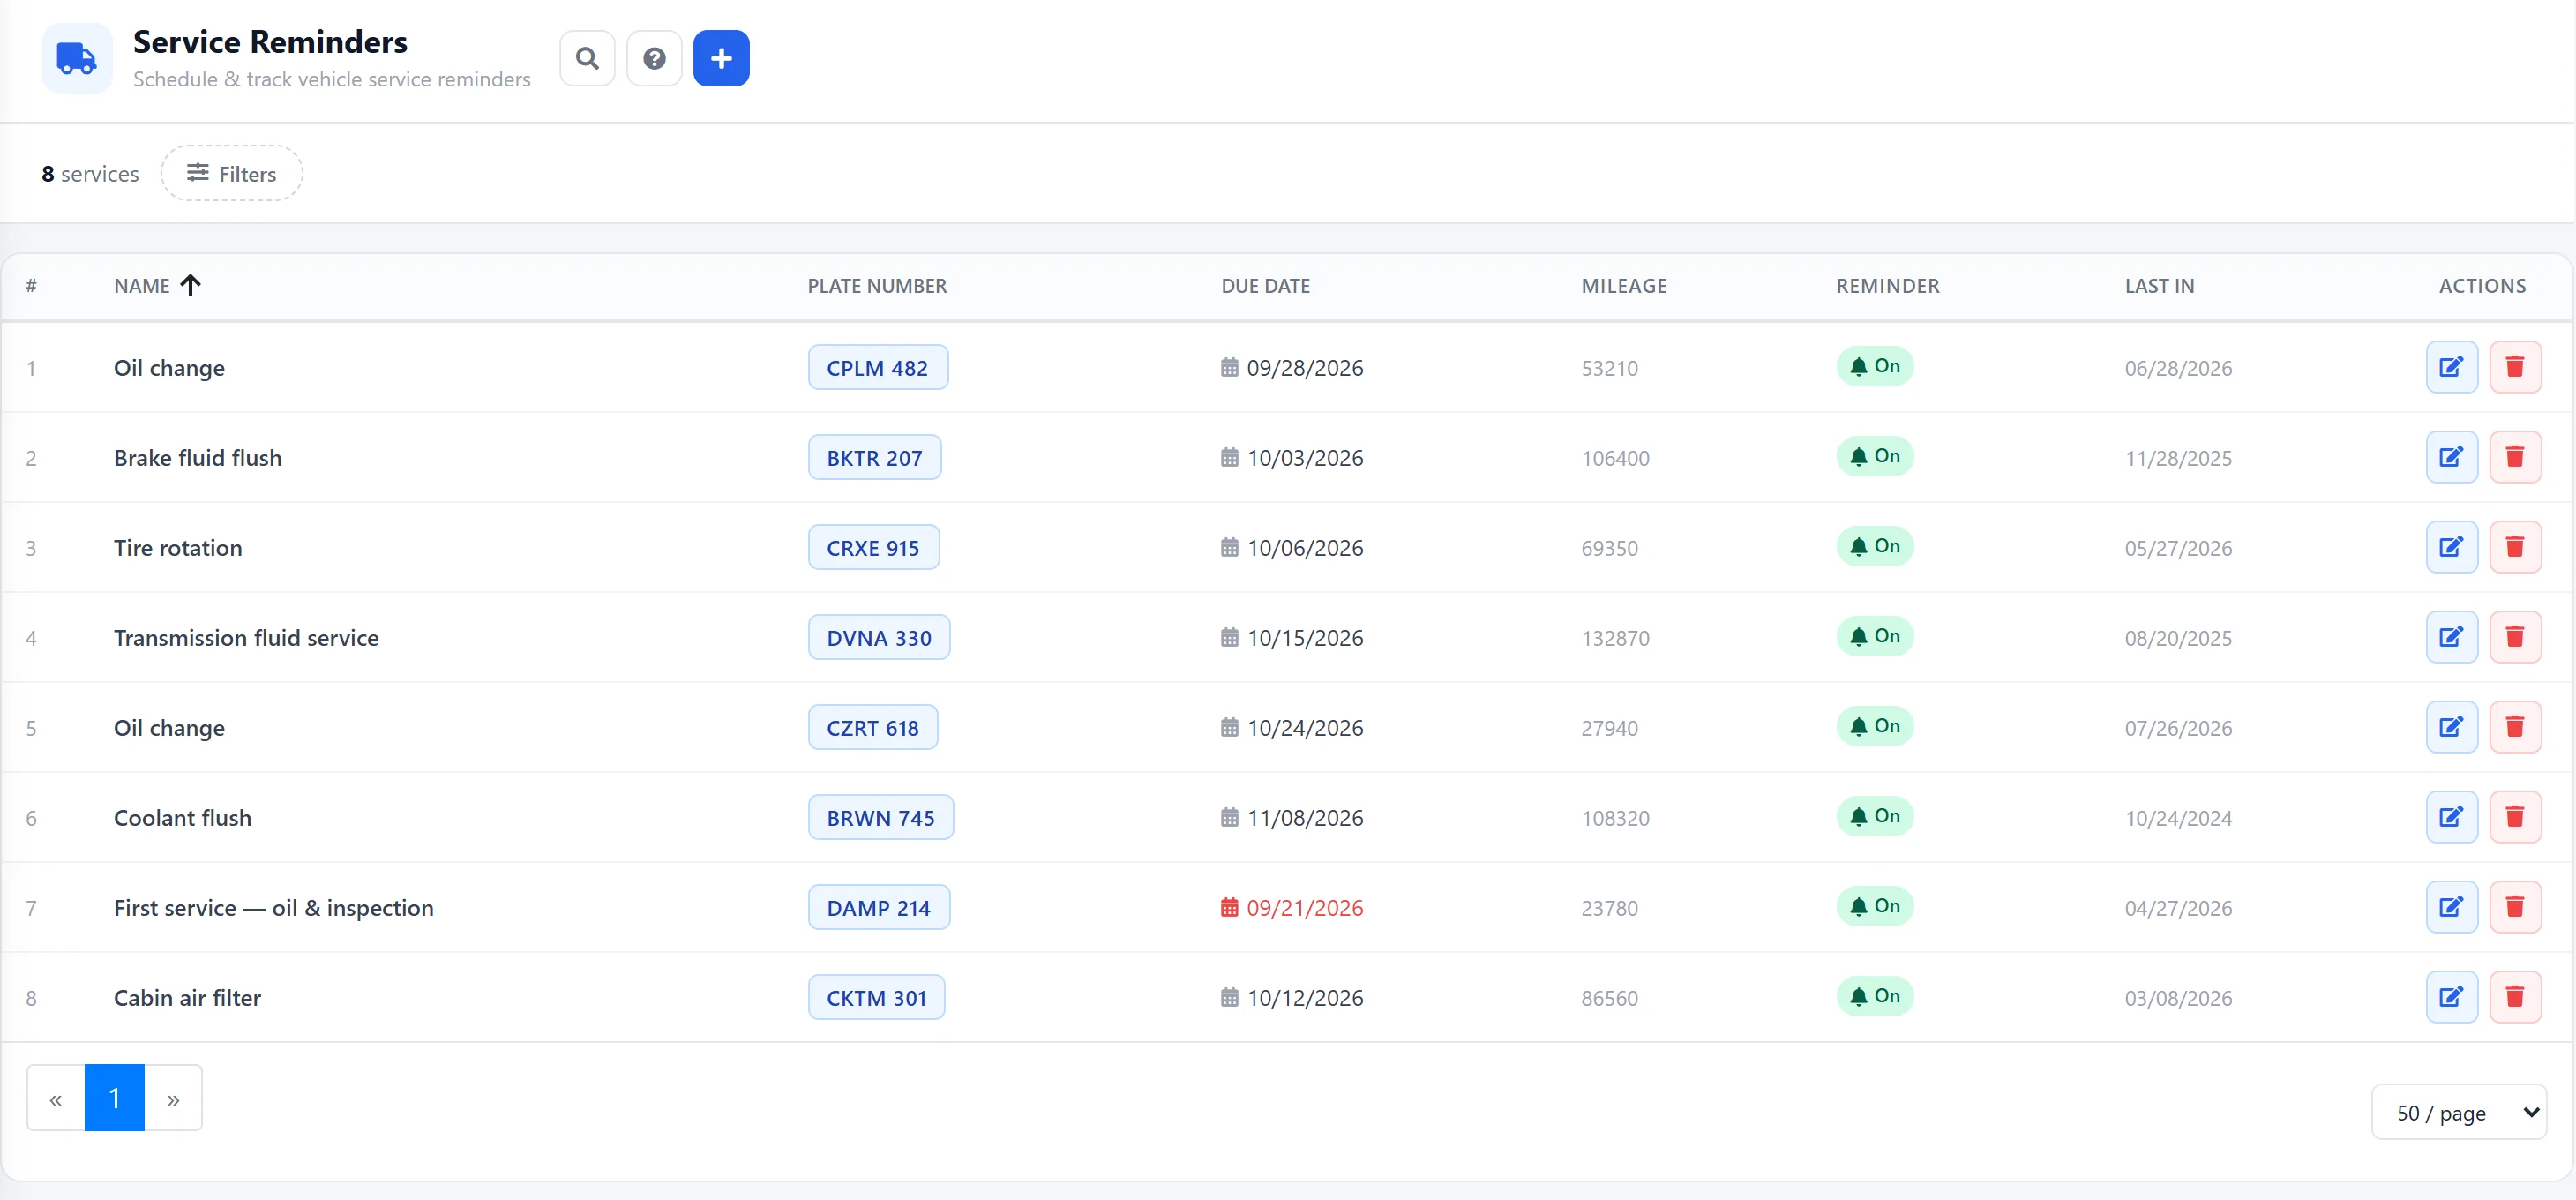2576x1200 pixels.
Task: Select page 1 in pagination
Action: [x=114, y=1098]
